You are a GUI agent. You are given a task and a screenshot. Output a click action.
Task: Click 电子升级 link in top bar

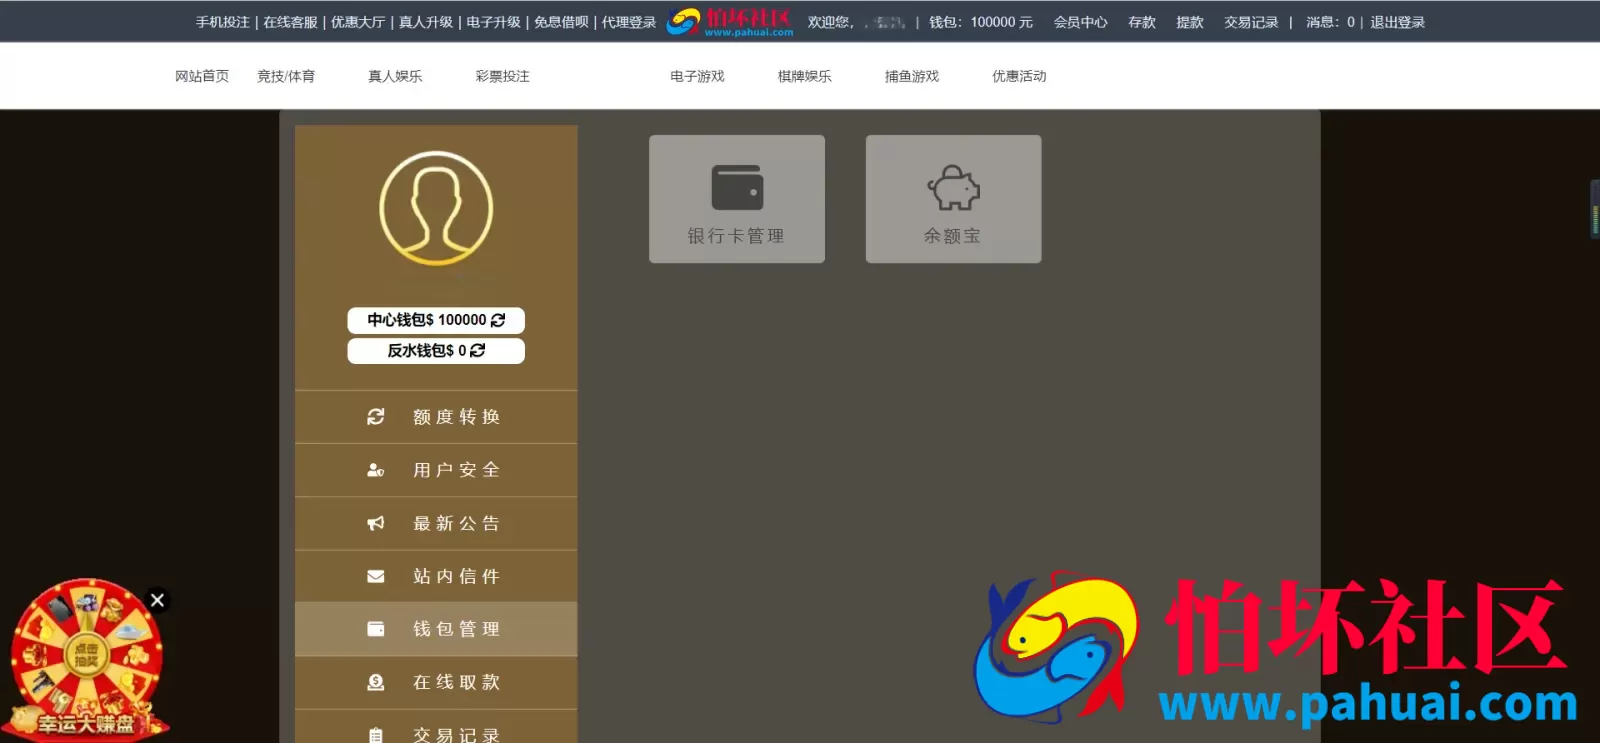(493, 22)
